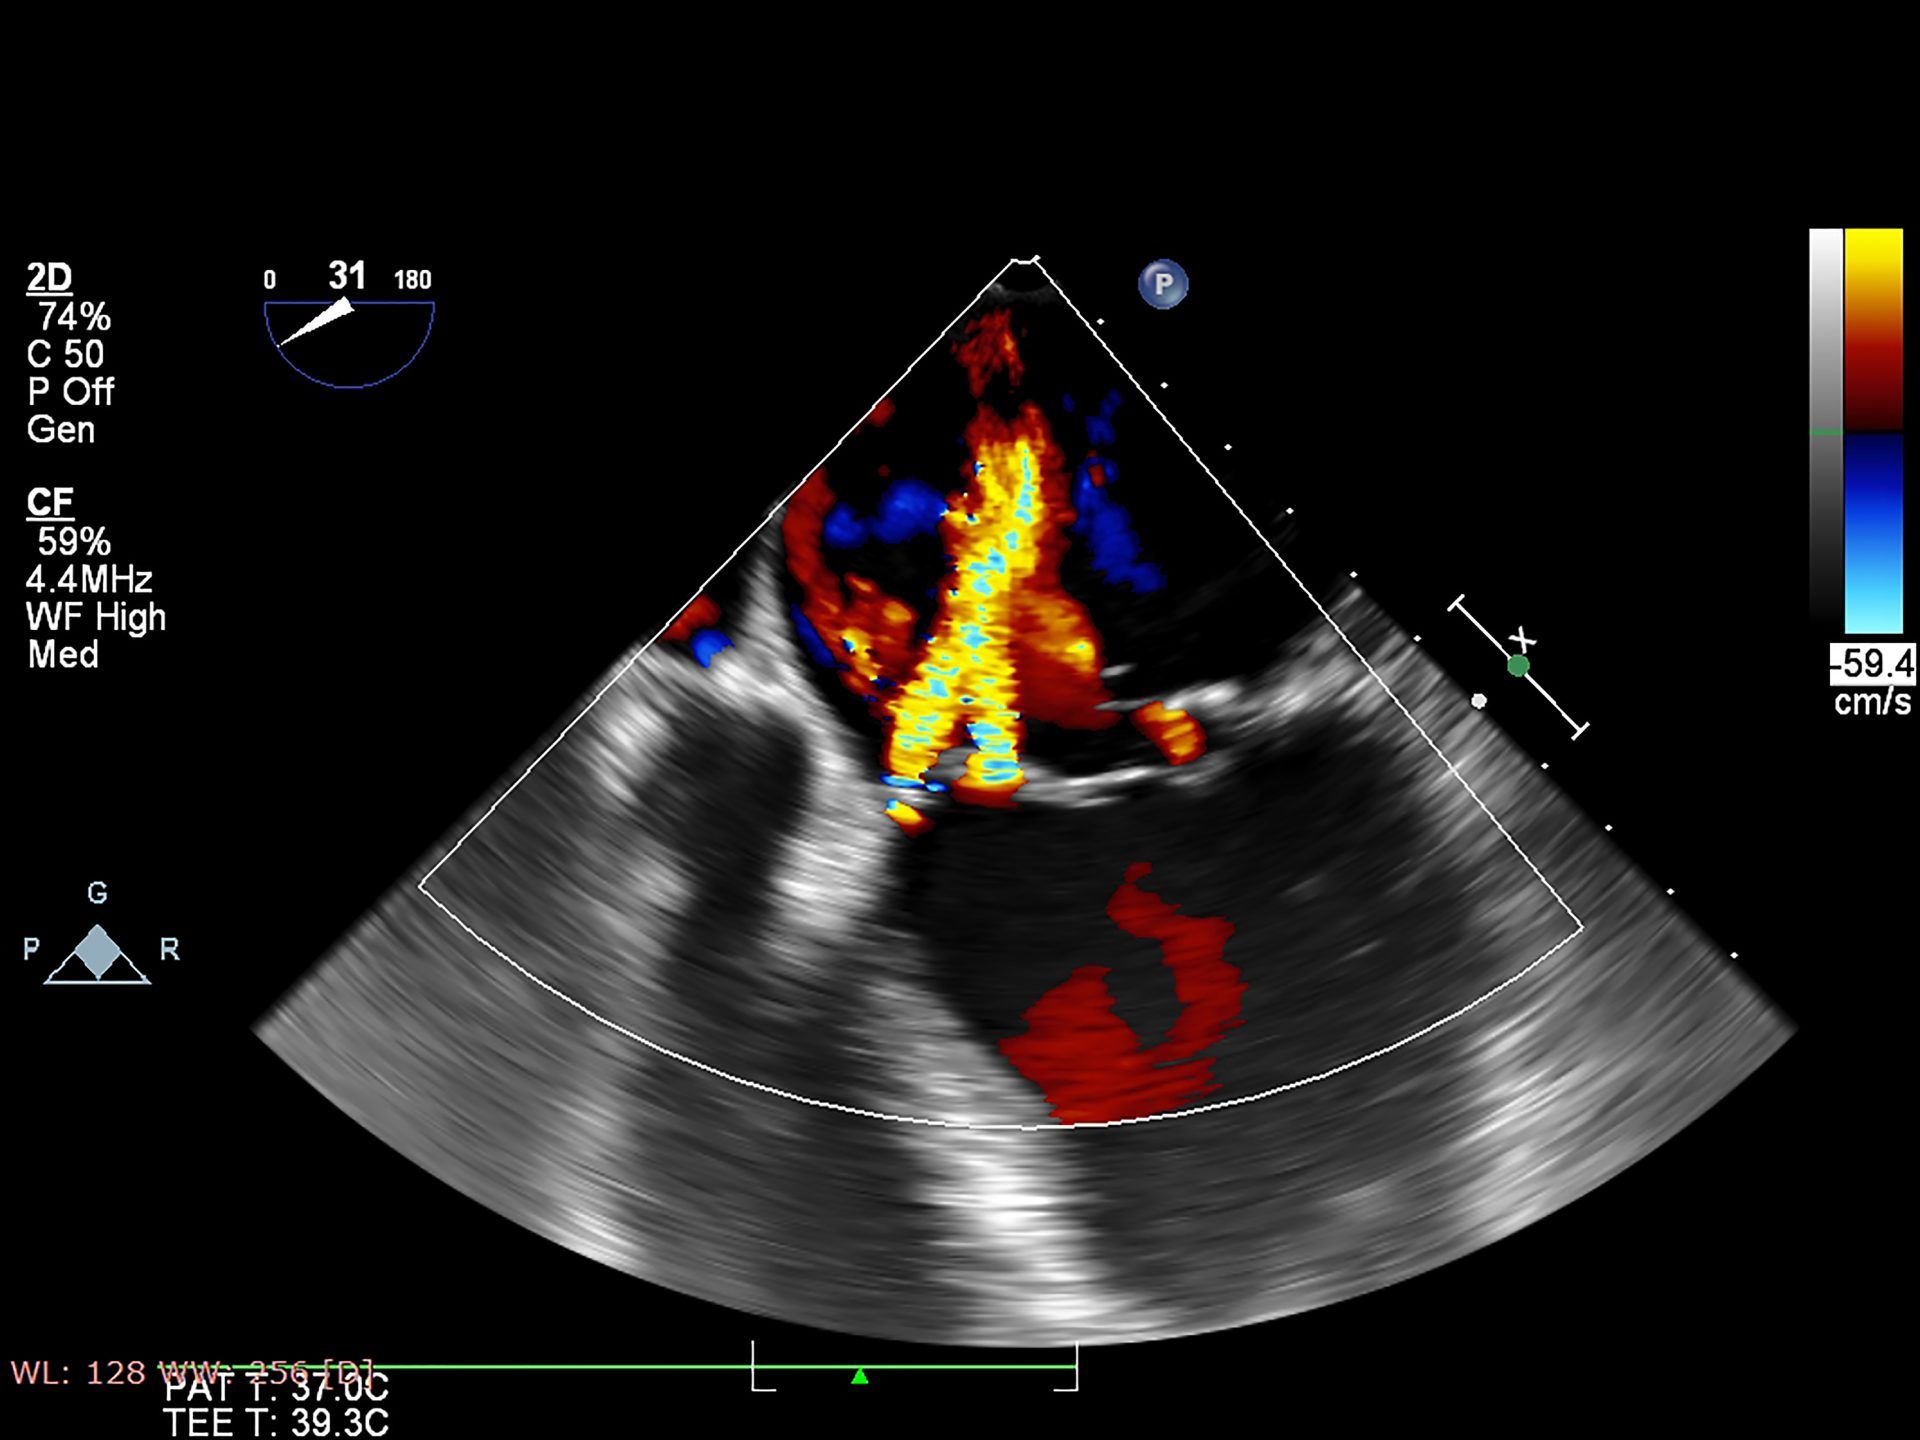The height and width of the screenshot is (1440, 1920).
Task: Click the Med setting under CF
Action: tap(63, 654)
